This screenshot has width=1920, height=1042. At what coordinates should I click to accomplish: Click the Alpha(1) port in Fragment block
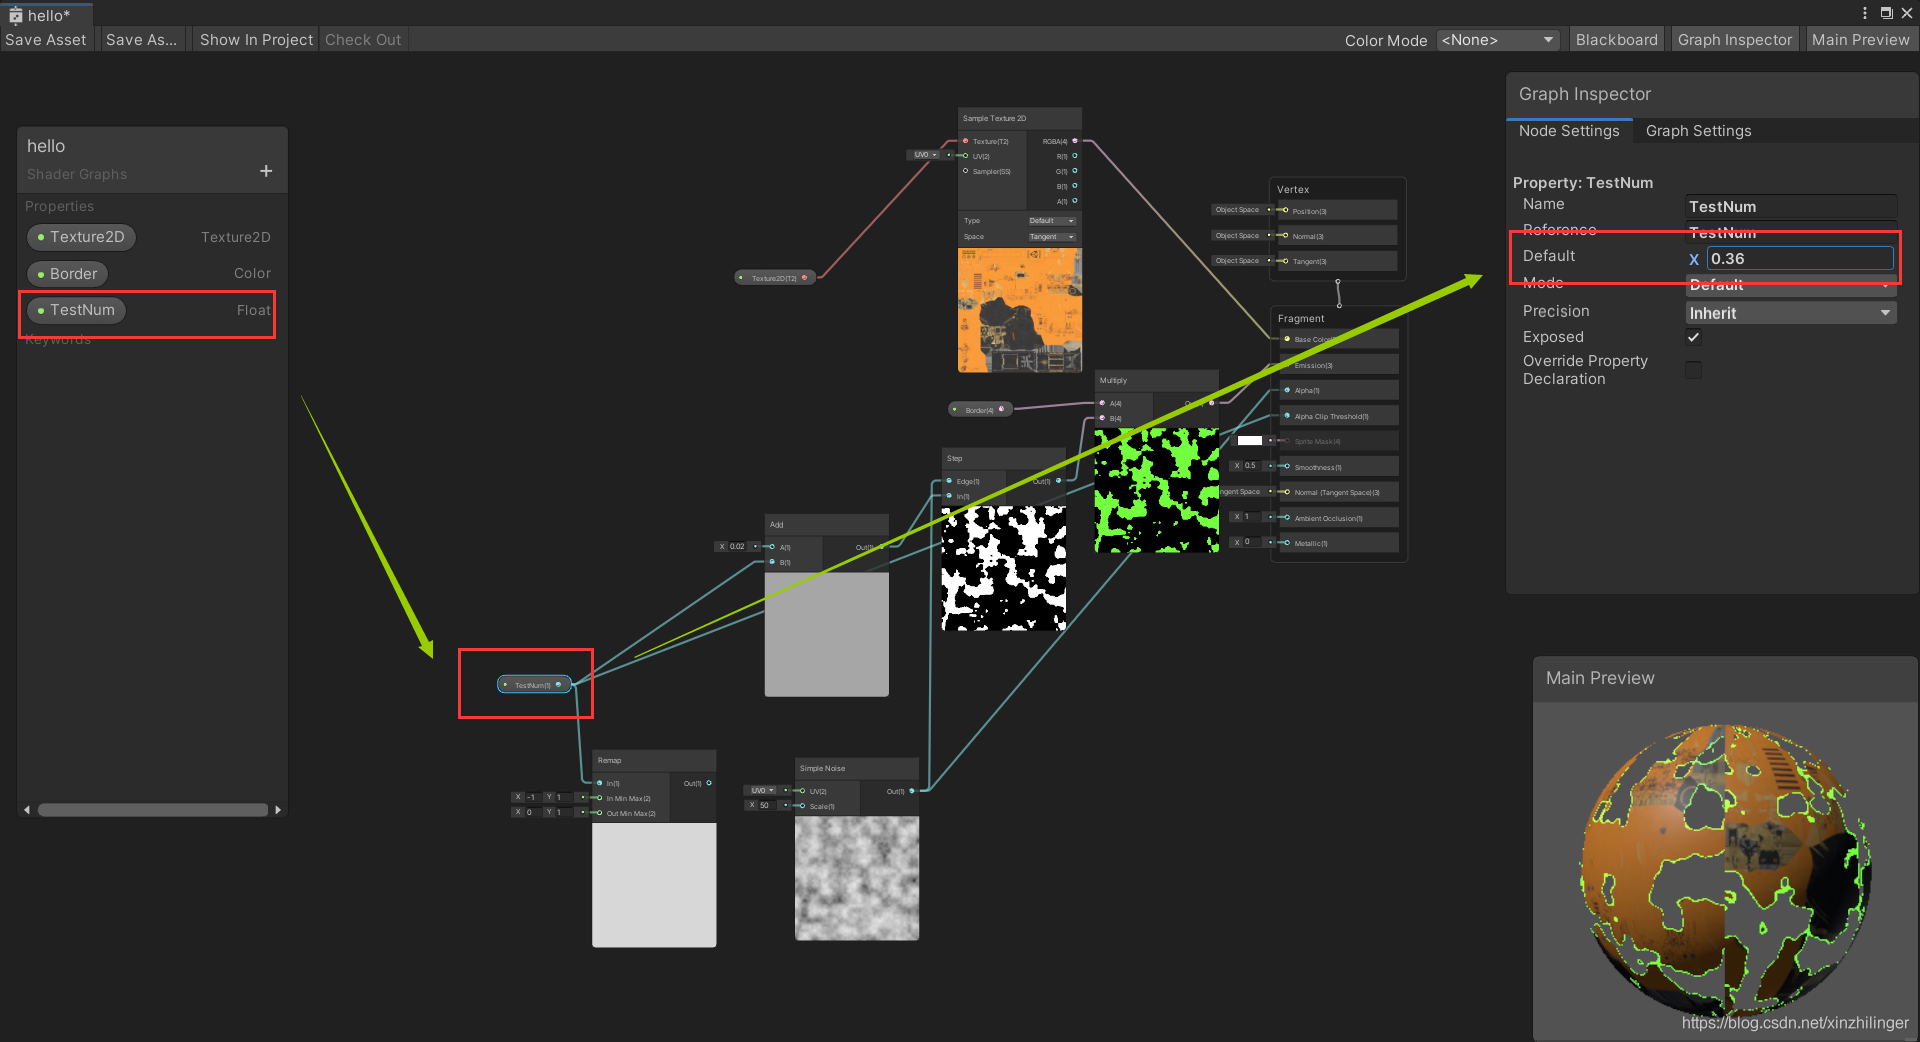coord(1287,390)
